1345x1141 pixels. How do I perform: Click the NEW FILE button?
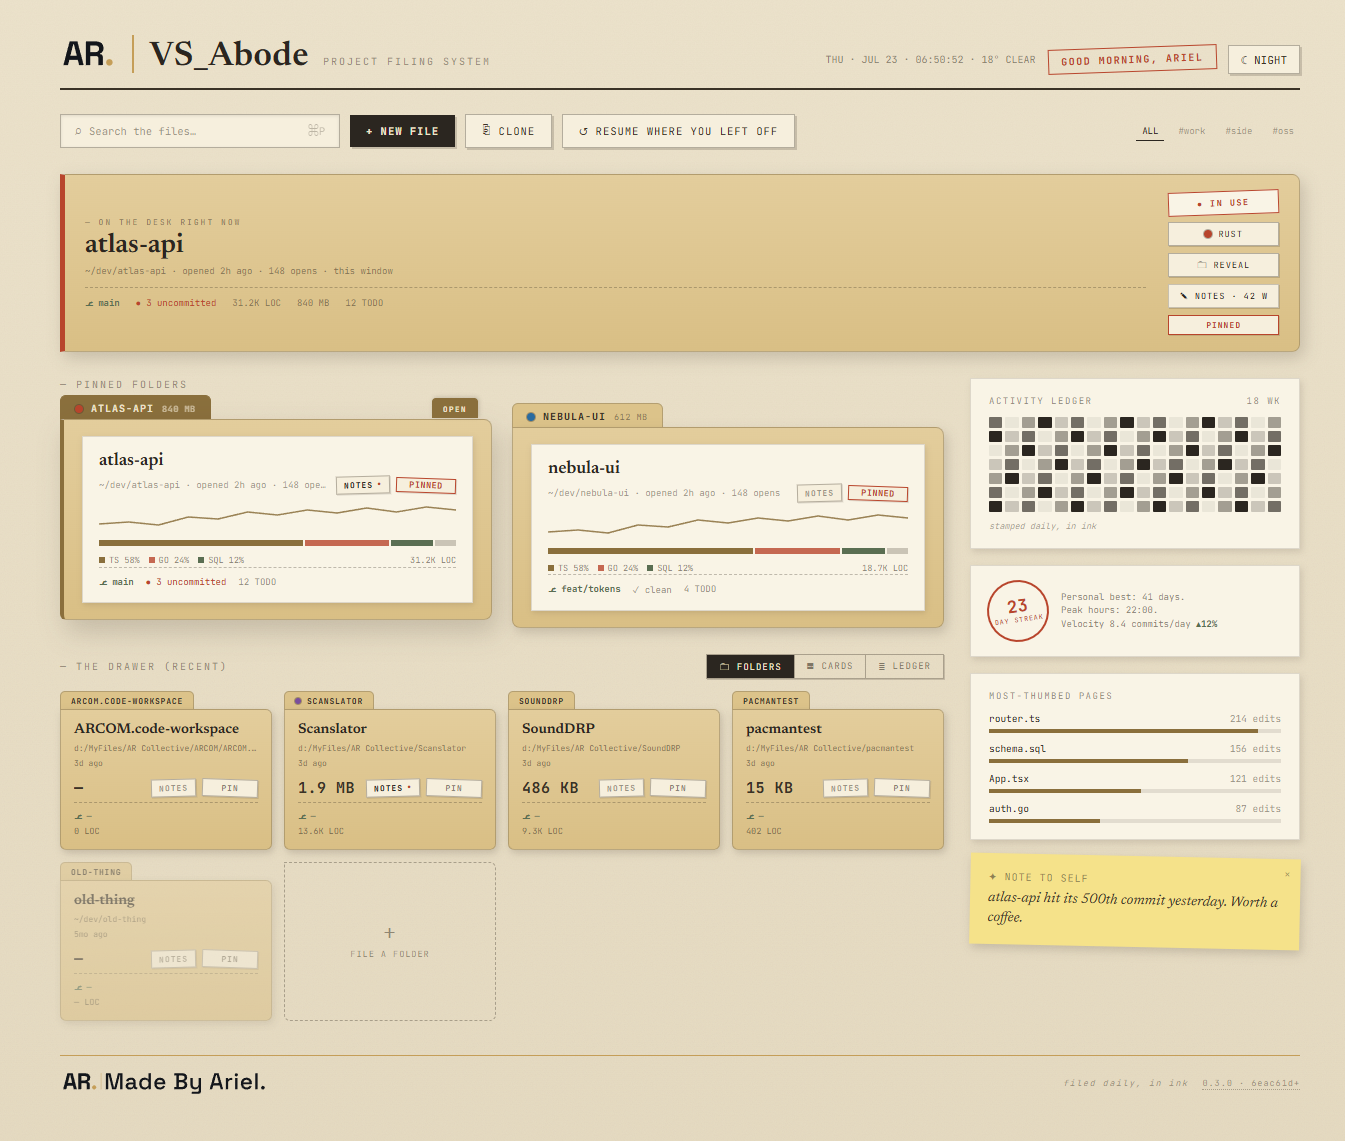pos(402,131)
